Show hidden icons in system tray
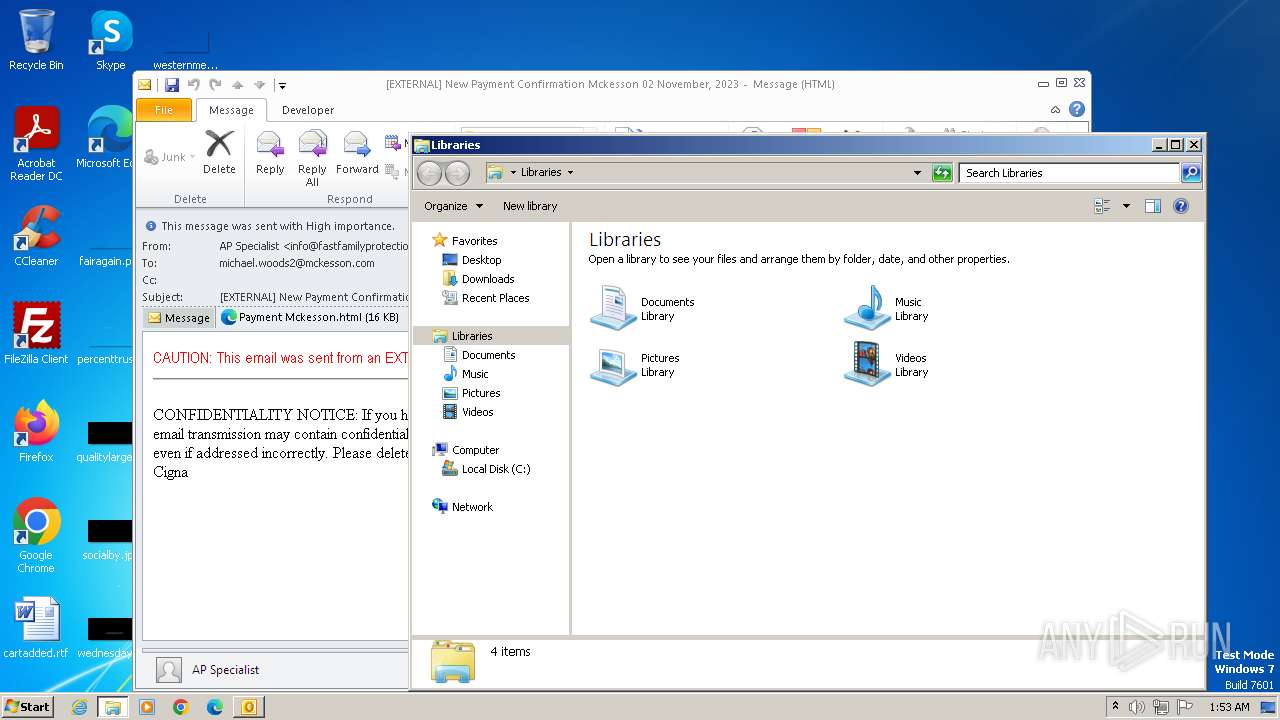 point(1115,707)
